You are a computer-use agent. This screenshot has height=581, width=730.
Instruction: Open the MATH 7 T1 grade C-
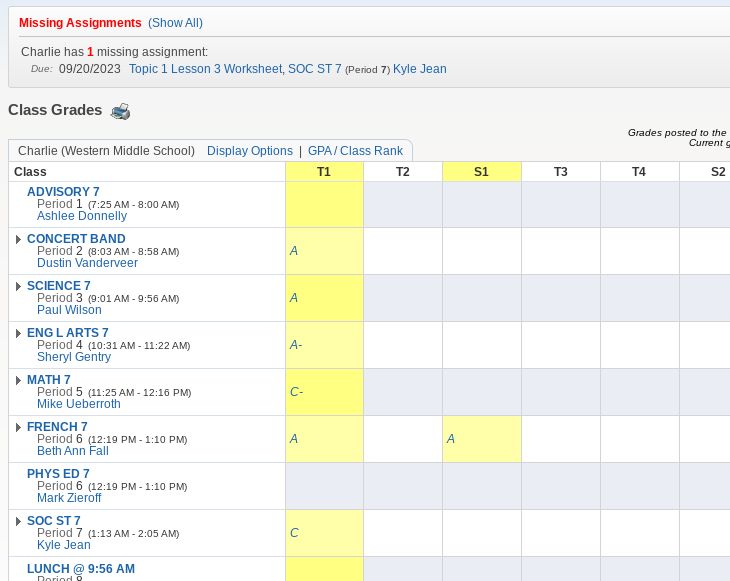coord(296,392)
